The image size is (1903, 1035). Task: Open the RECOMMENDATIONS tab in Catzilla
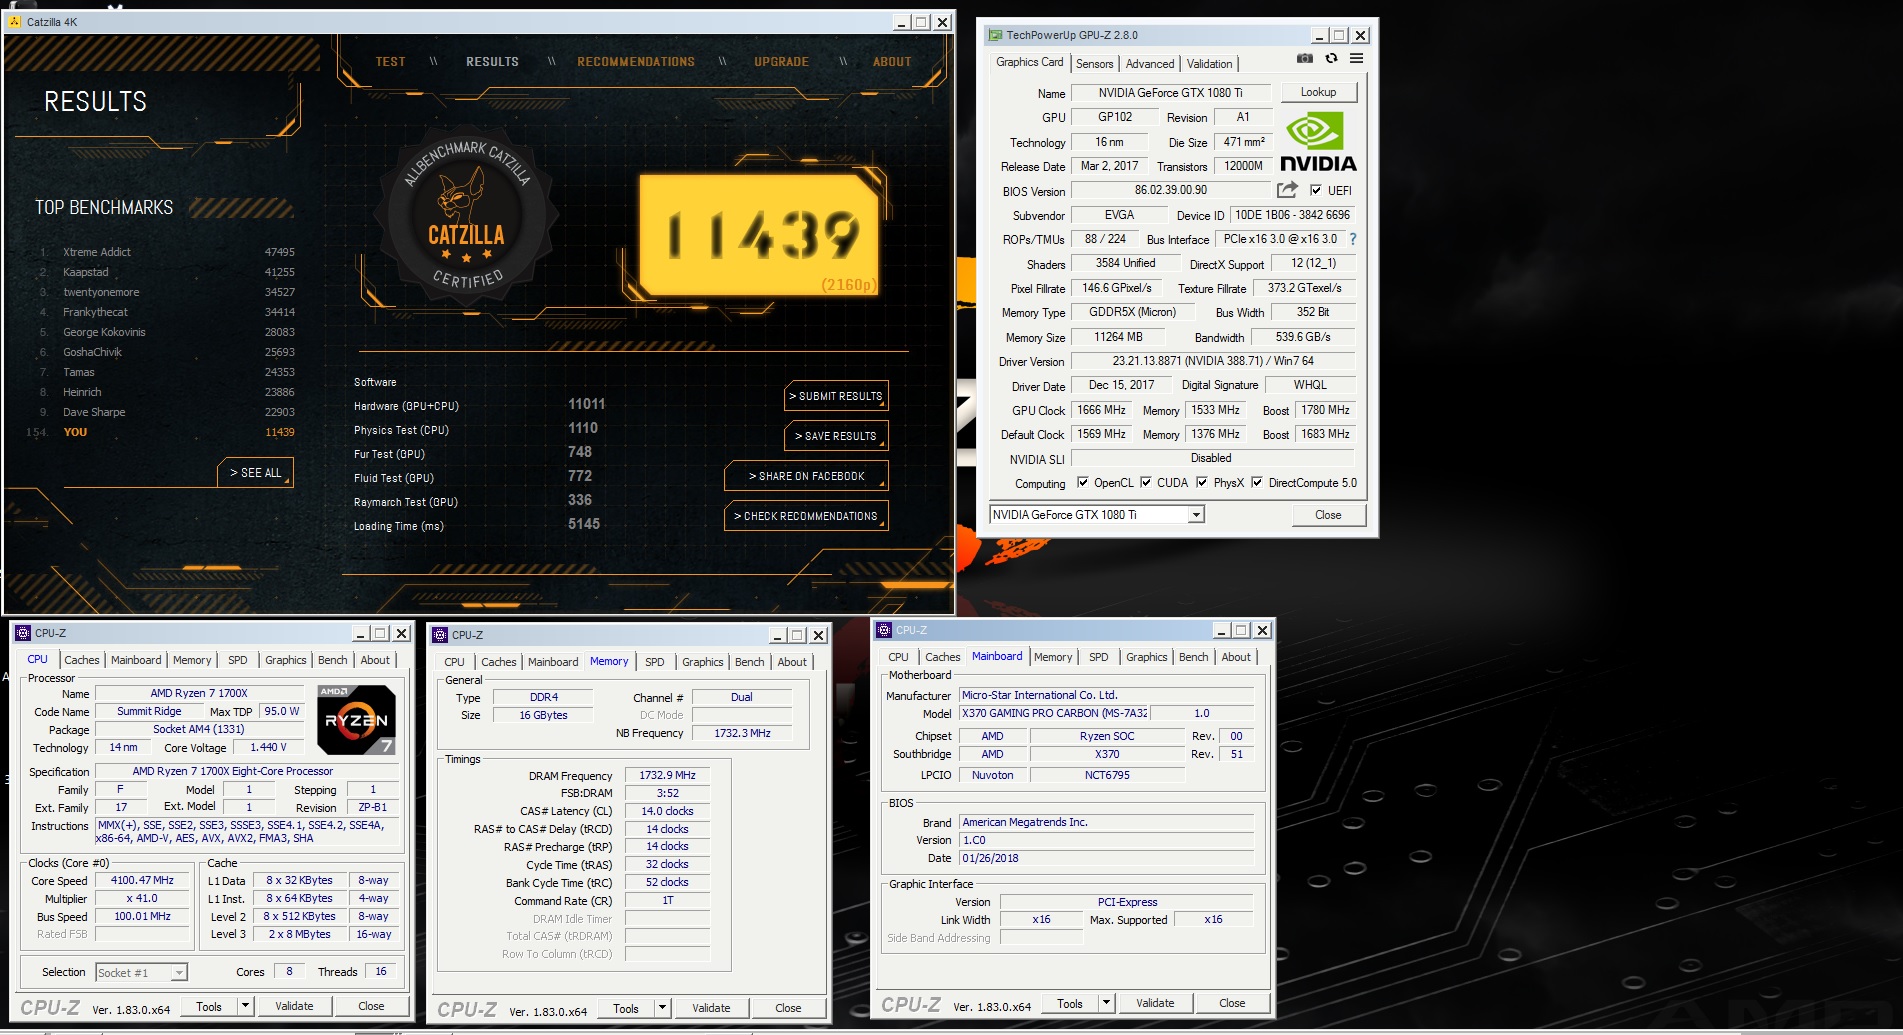pos(636,62)
